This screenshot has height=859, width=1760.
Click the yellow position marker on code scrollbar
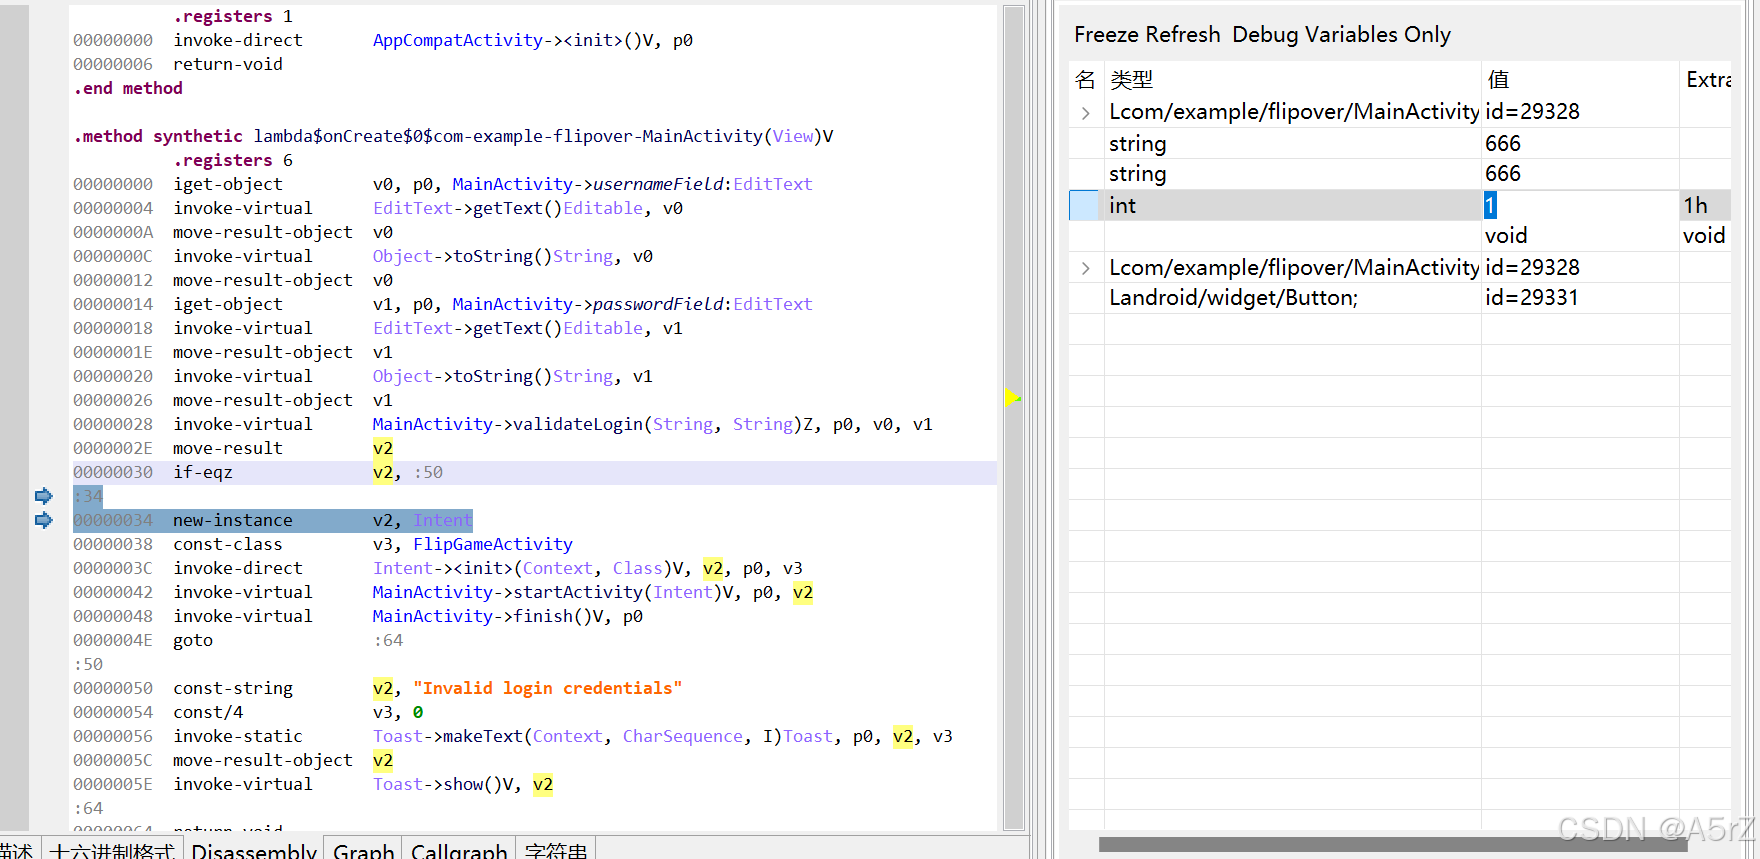1012,398
